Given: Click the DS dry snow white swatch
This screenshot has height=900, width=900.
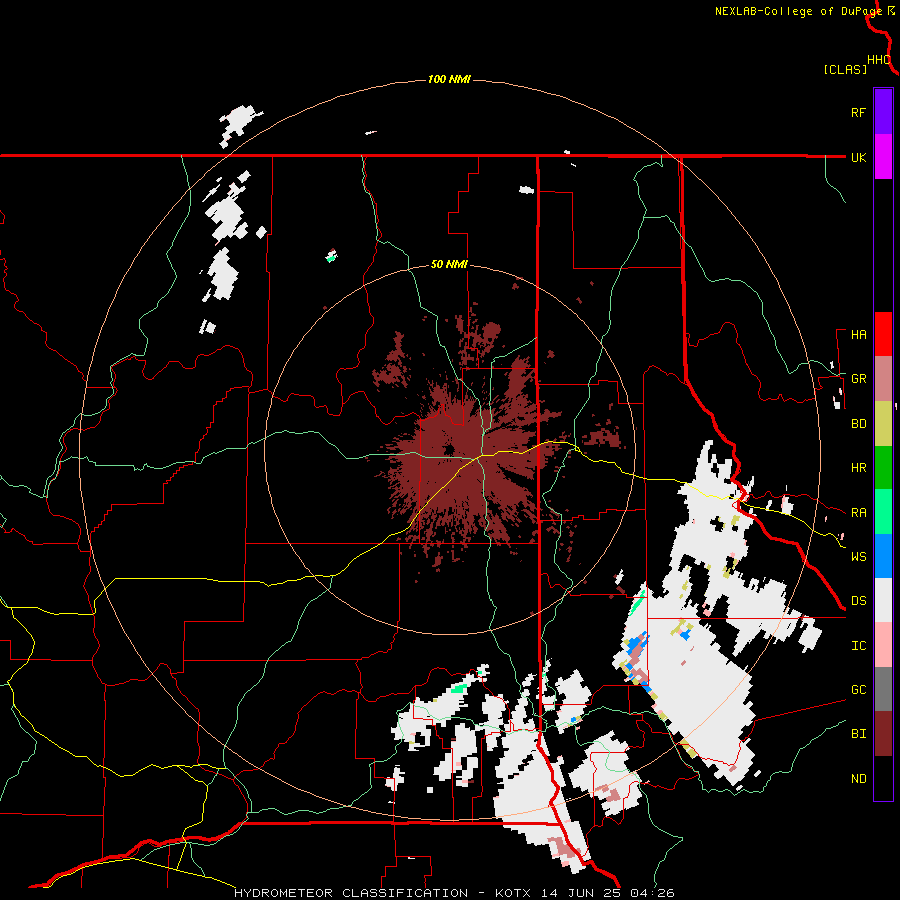Looking at the screenshot, I should point(883,600).
